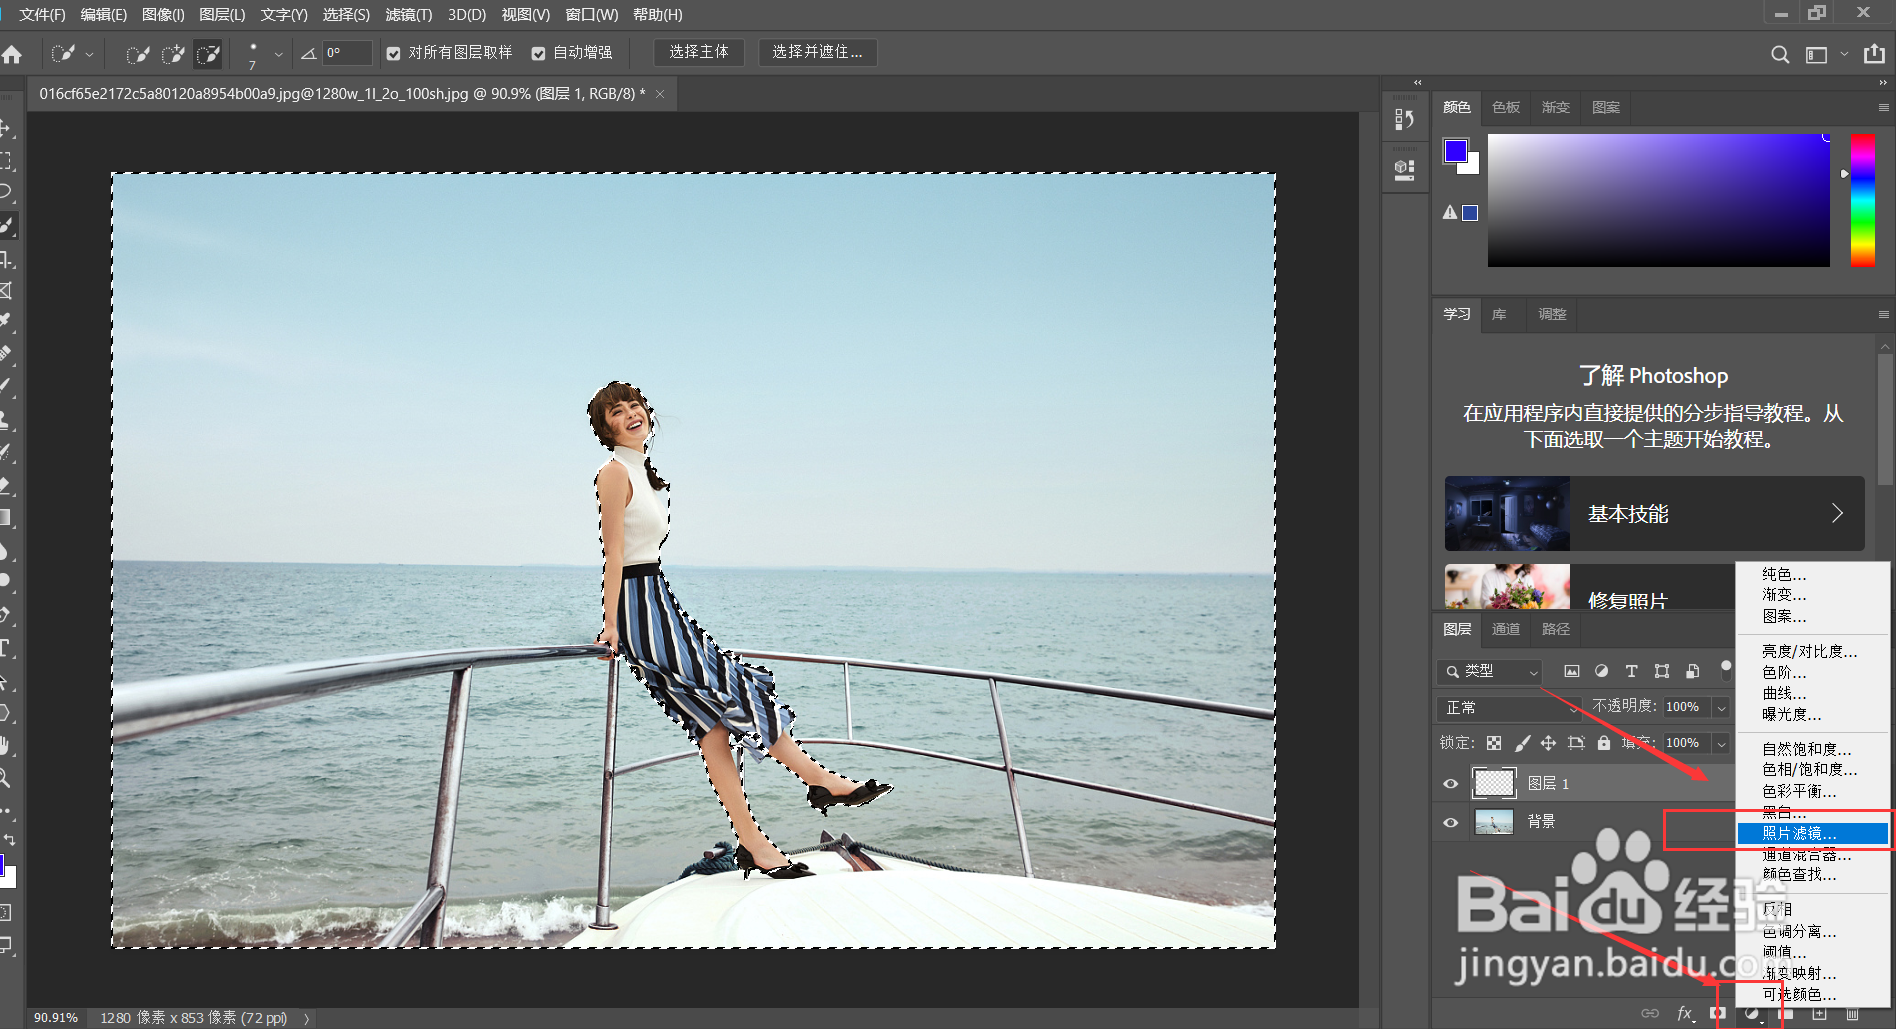1896x1029 pixels.
Task: Delete layer with trash icon
Action: point(1852,1013)
